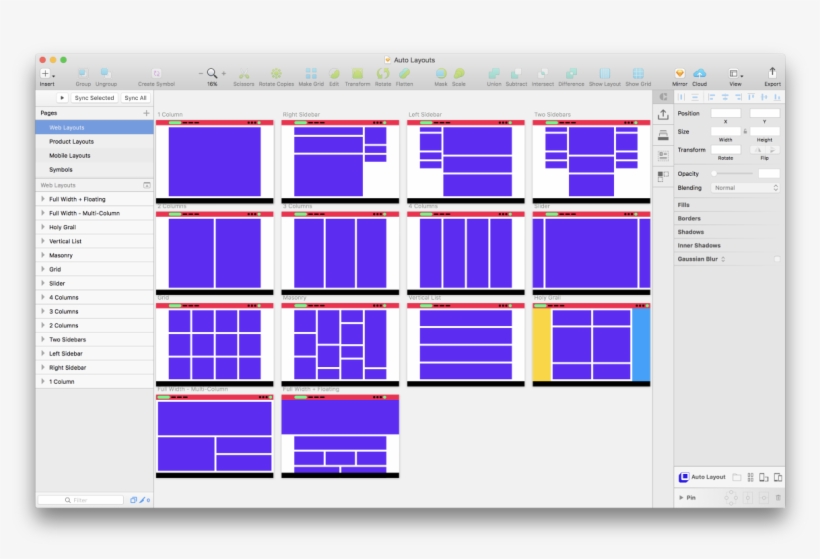The image size is (820, 559).
Task: Toggle Show Layout in the toolbar
Action: click(604, 74)
